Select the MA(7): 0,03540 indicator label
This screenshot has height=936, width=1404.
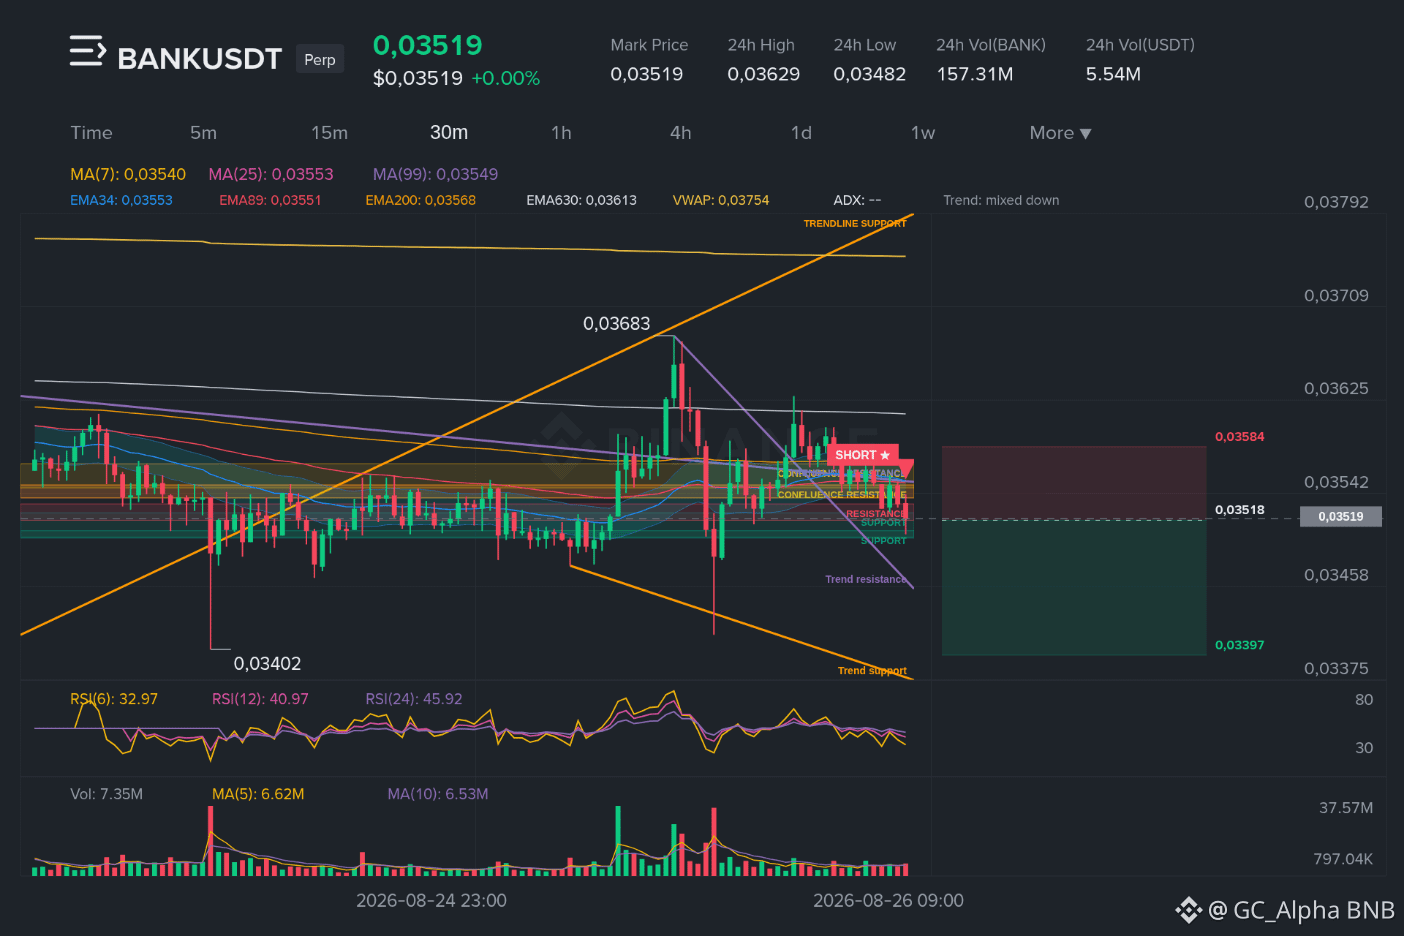128,174
